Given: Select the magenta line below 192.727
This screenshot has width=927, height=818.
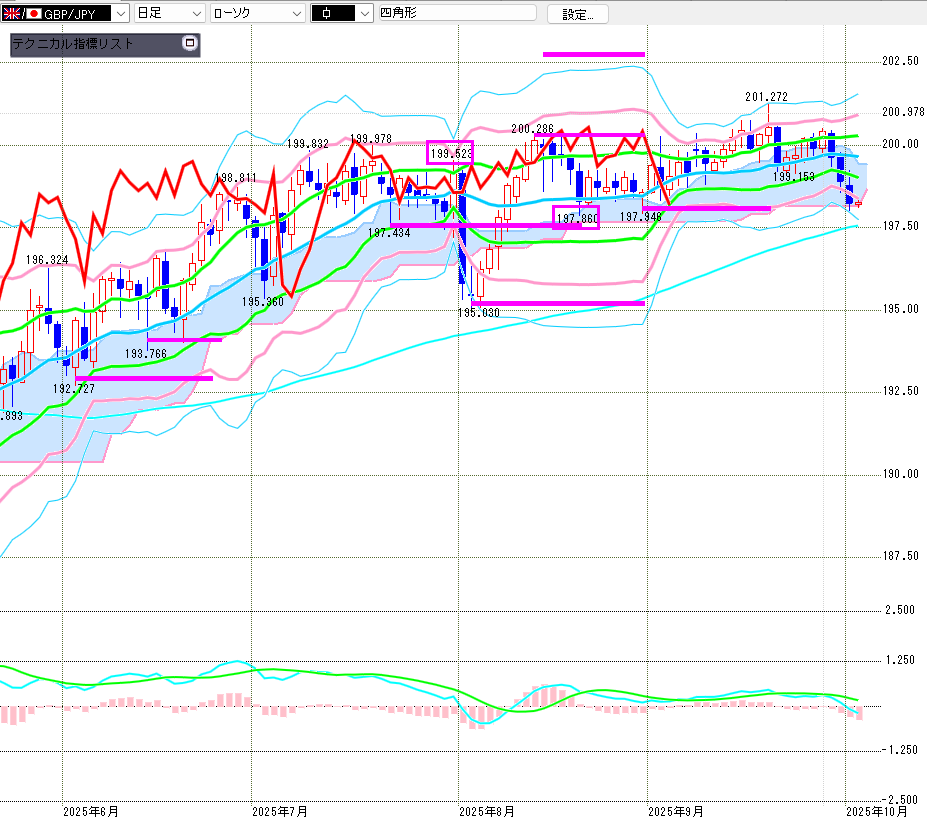Looking at the screenshot, I should [144, 378].
